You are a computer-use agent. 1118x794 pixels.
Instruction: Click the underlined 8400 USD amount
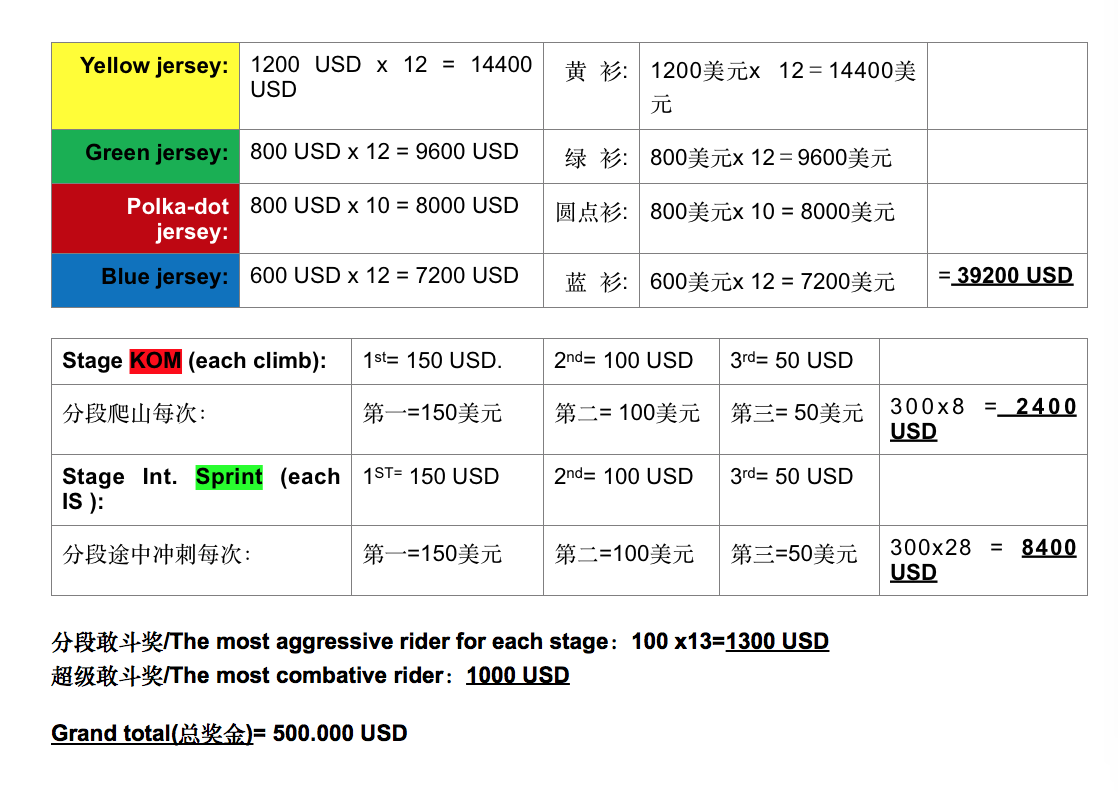click(983, 560)
